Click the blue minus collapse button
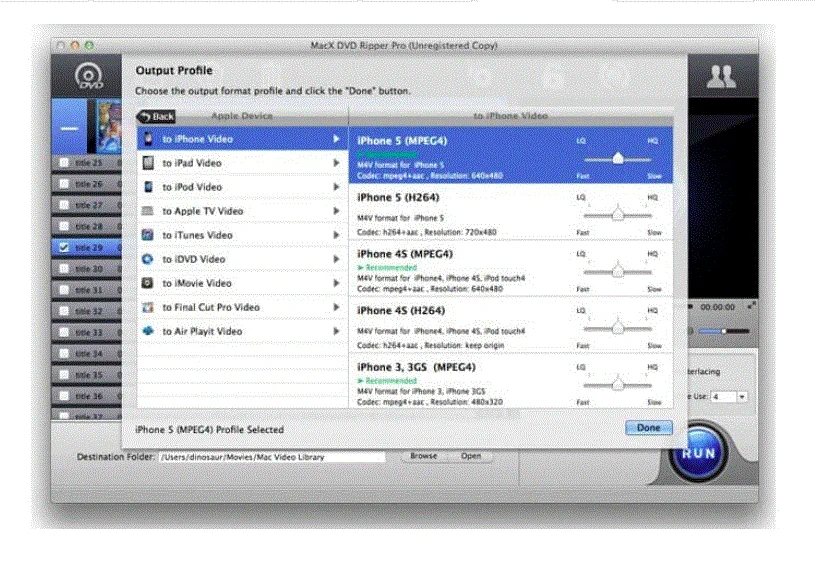Image resolution: width=816 pixels, height=566 pixels. (69, 128)
